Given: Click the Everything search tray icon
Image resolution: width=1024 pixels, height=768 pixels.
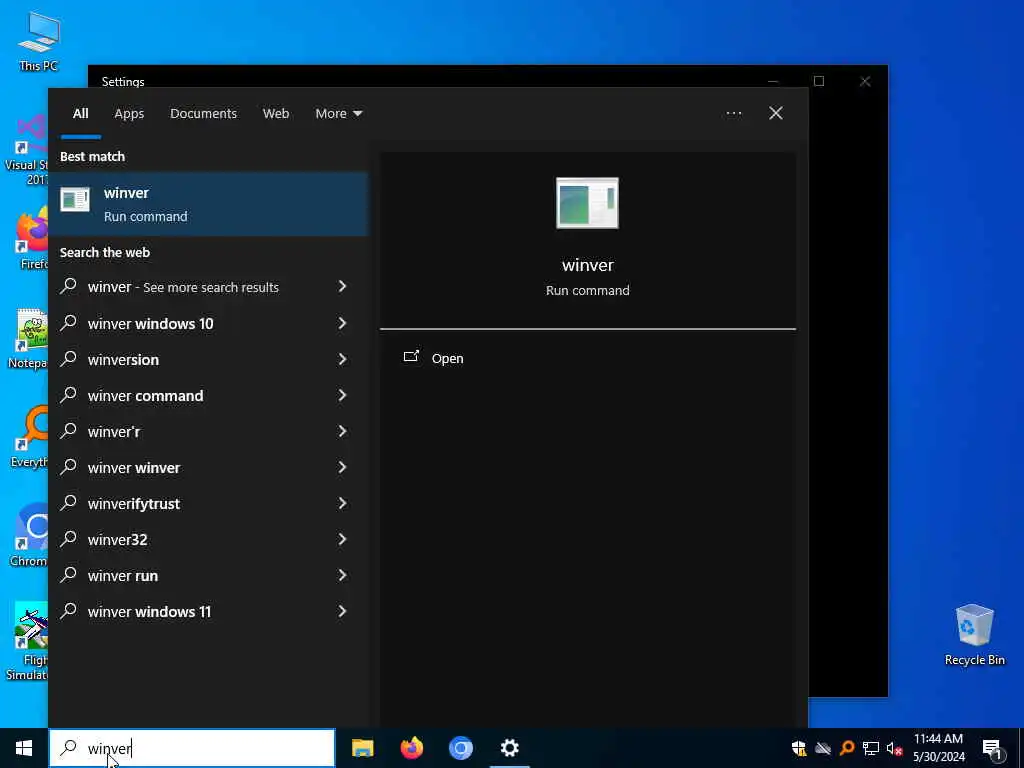Looking at the screenshot, I should click(x=847, y=748).
